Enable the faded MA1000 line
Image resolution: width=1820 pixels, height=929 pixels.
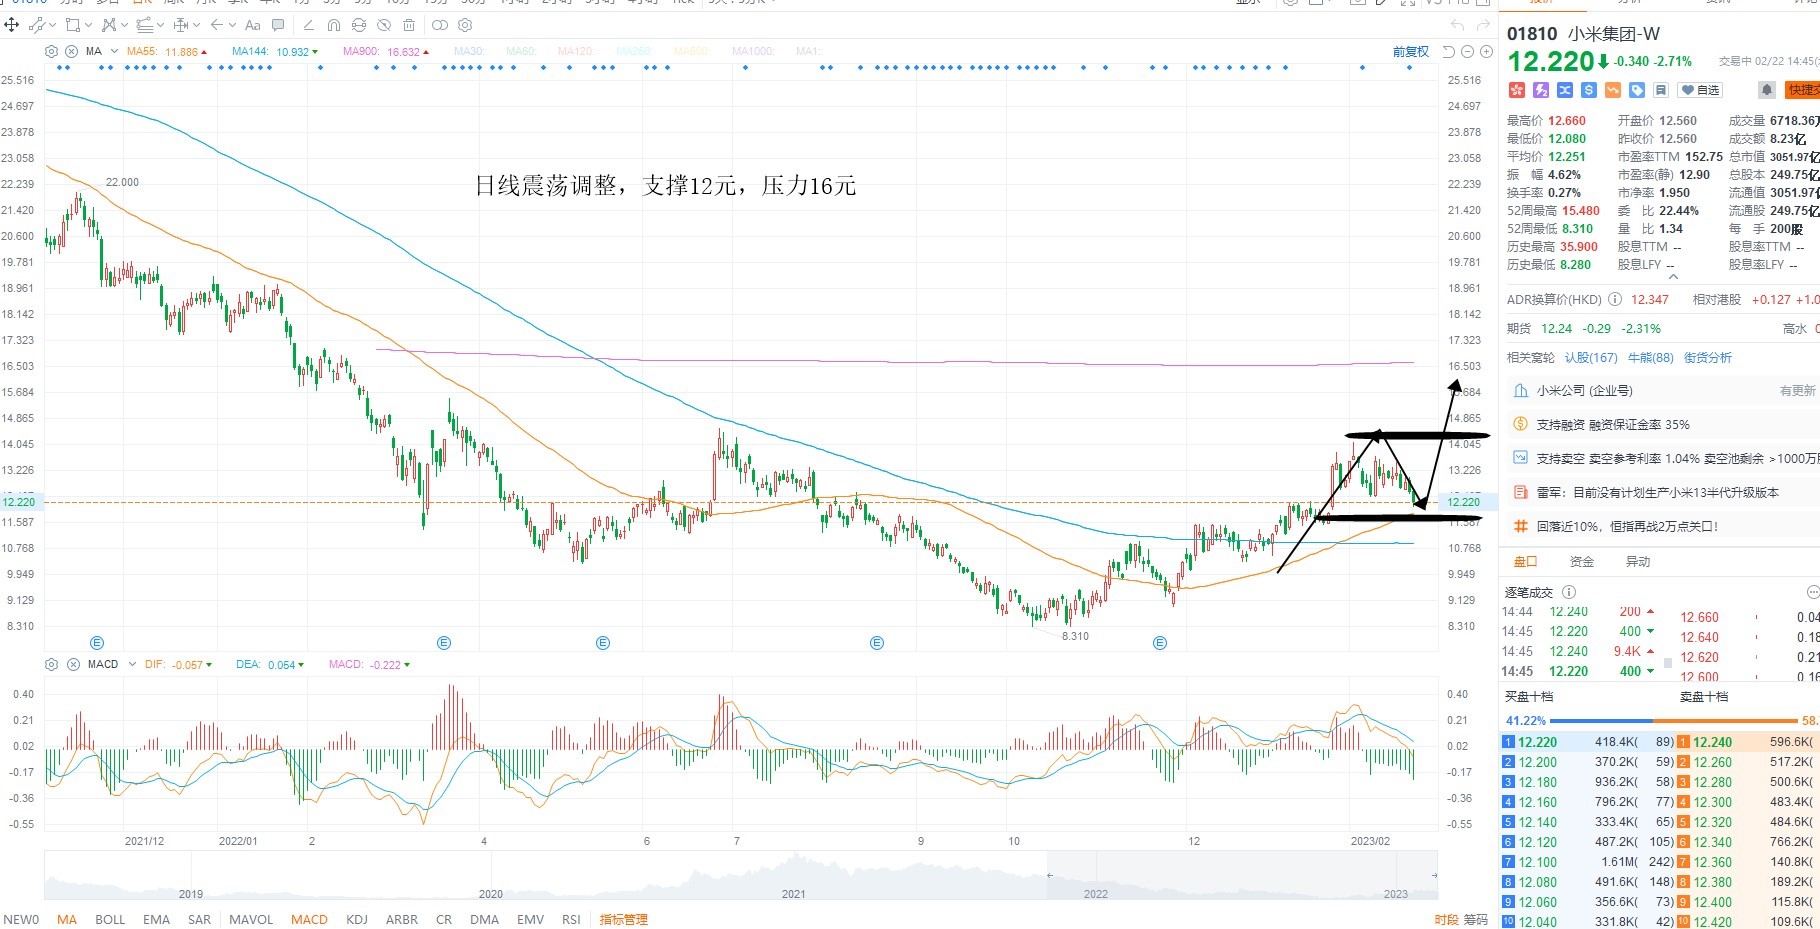(754, 51)
